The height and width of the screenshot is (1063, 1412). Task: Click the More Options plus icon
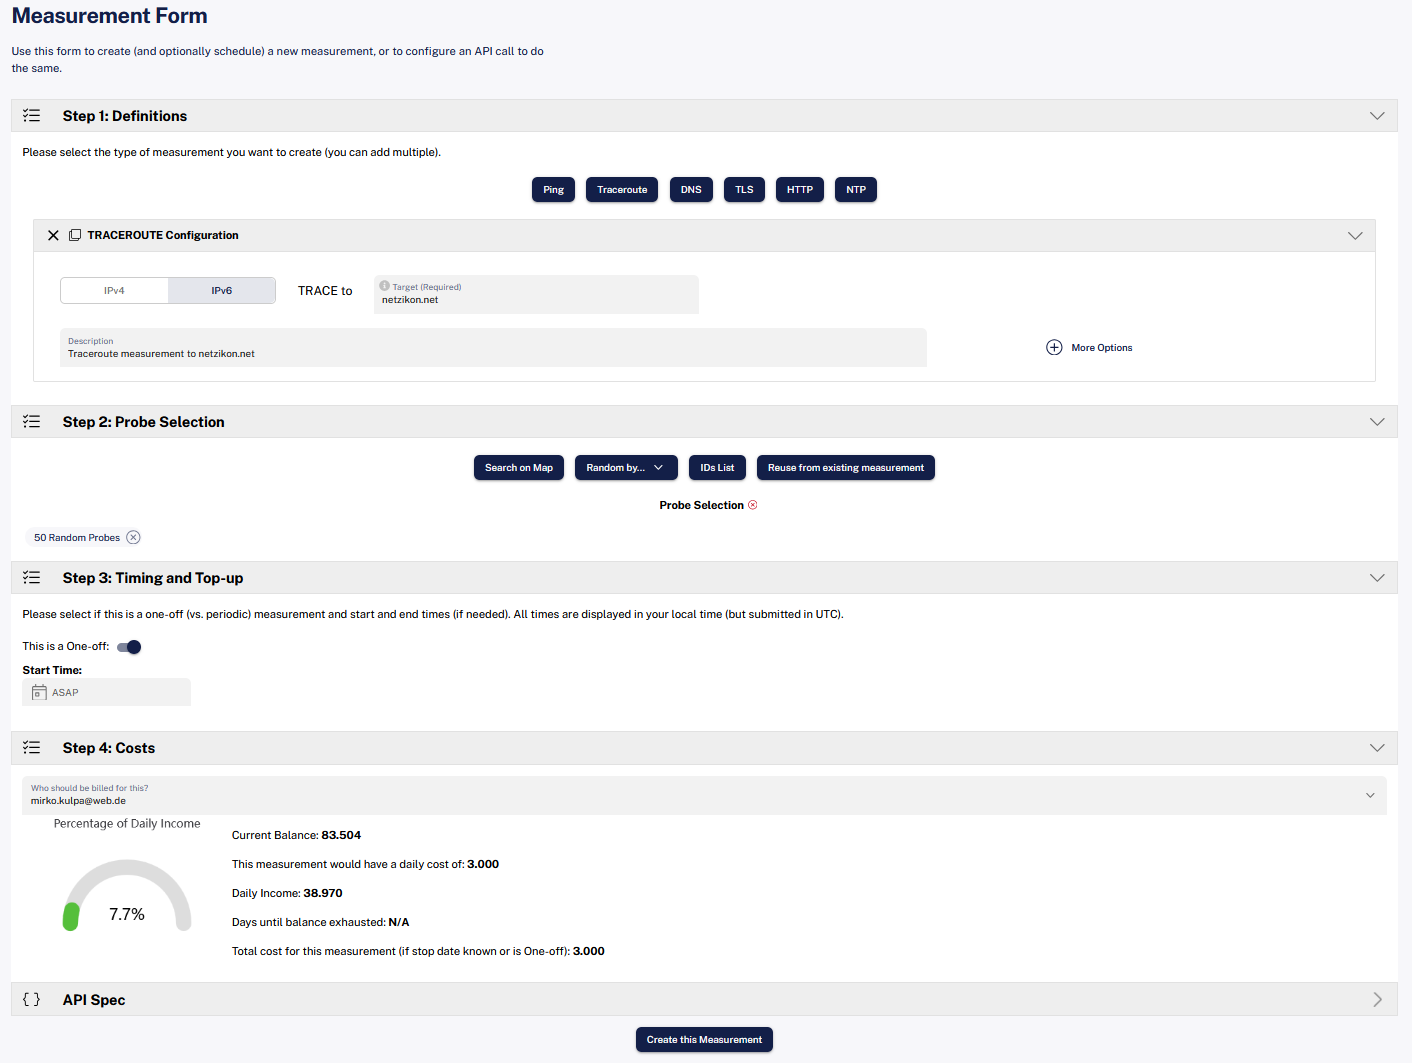click(1054, 347)
